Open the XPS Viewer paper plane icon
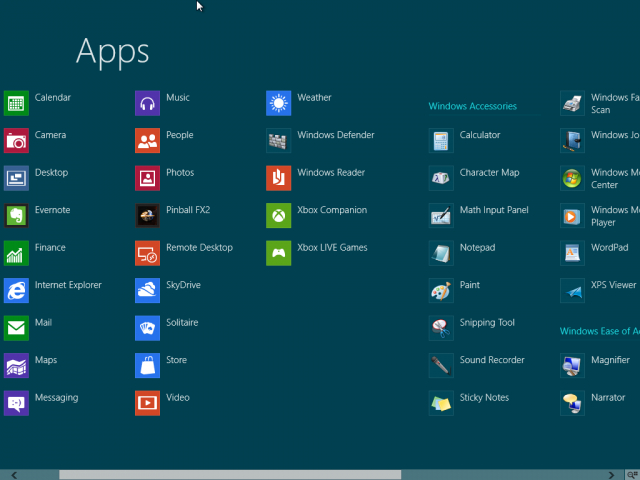This screenshot has height=480, width=640. [572, 291]
